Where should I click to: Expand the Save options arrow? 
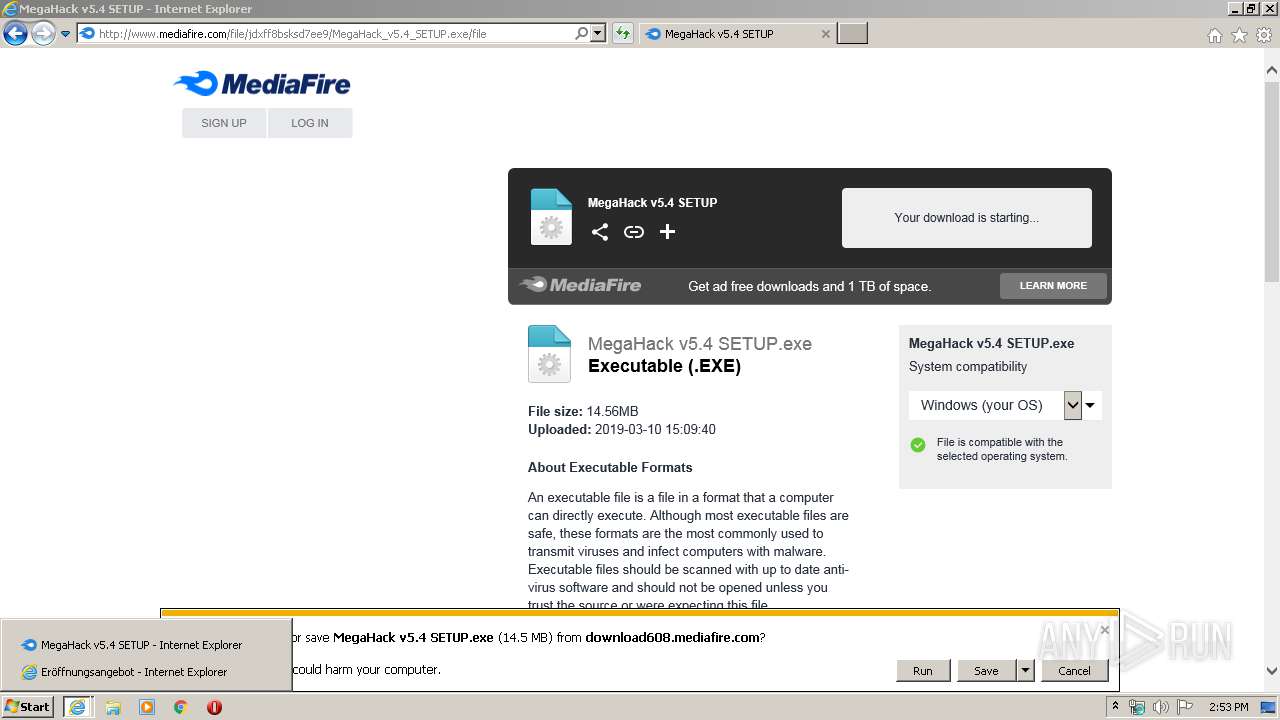pyautogui.click(x=1025, y=671)
